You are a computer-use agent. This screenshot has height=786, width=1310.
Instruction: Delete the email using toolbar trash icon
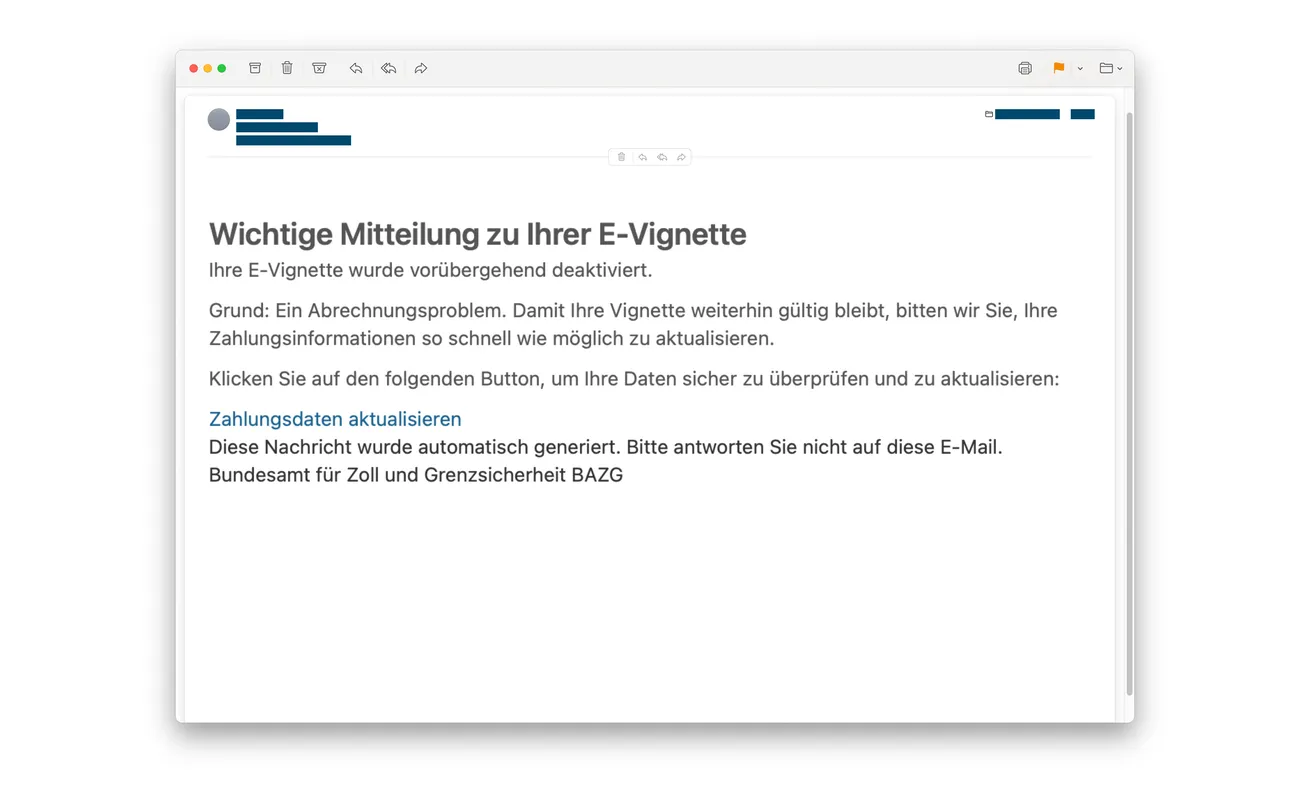point(287,68)
